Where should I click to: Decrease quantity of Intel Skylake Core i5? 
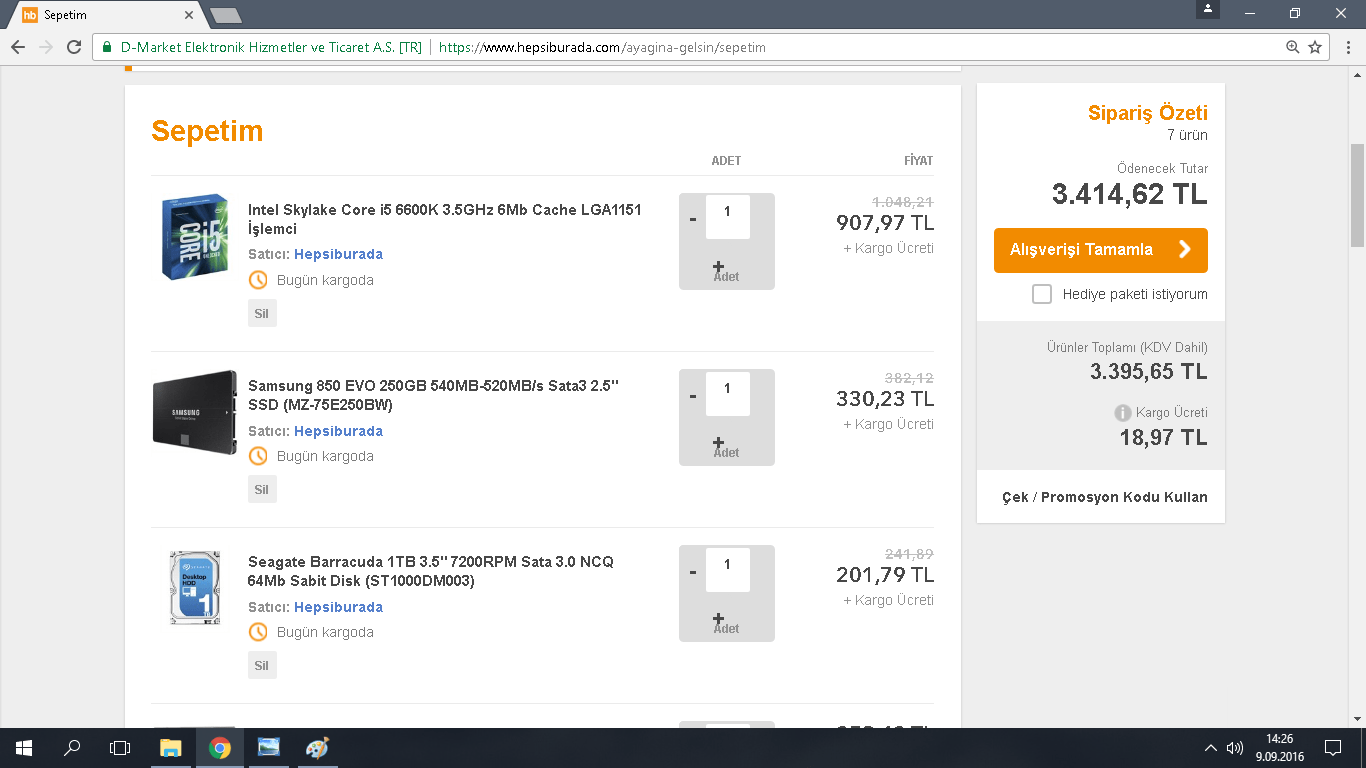point(693,218)
